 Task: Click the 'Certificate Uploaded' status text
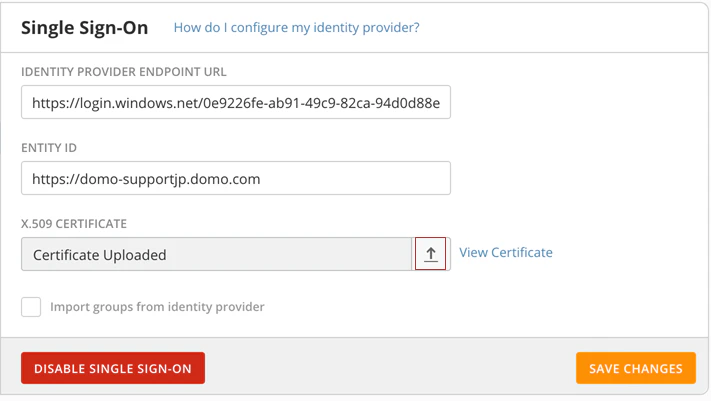[100, 255]
